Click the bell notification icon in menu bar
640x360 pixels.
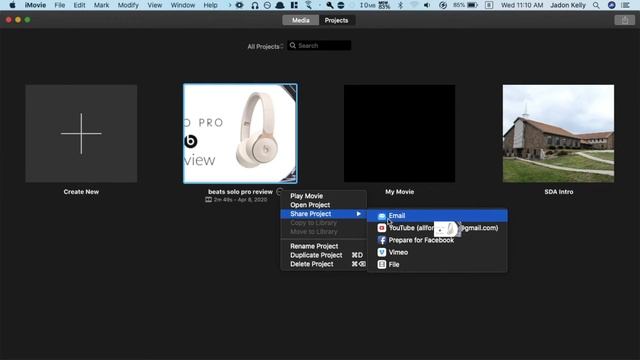coord(280,5)
